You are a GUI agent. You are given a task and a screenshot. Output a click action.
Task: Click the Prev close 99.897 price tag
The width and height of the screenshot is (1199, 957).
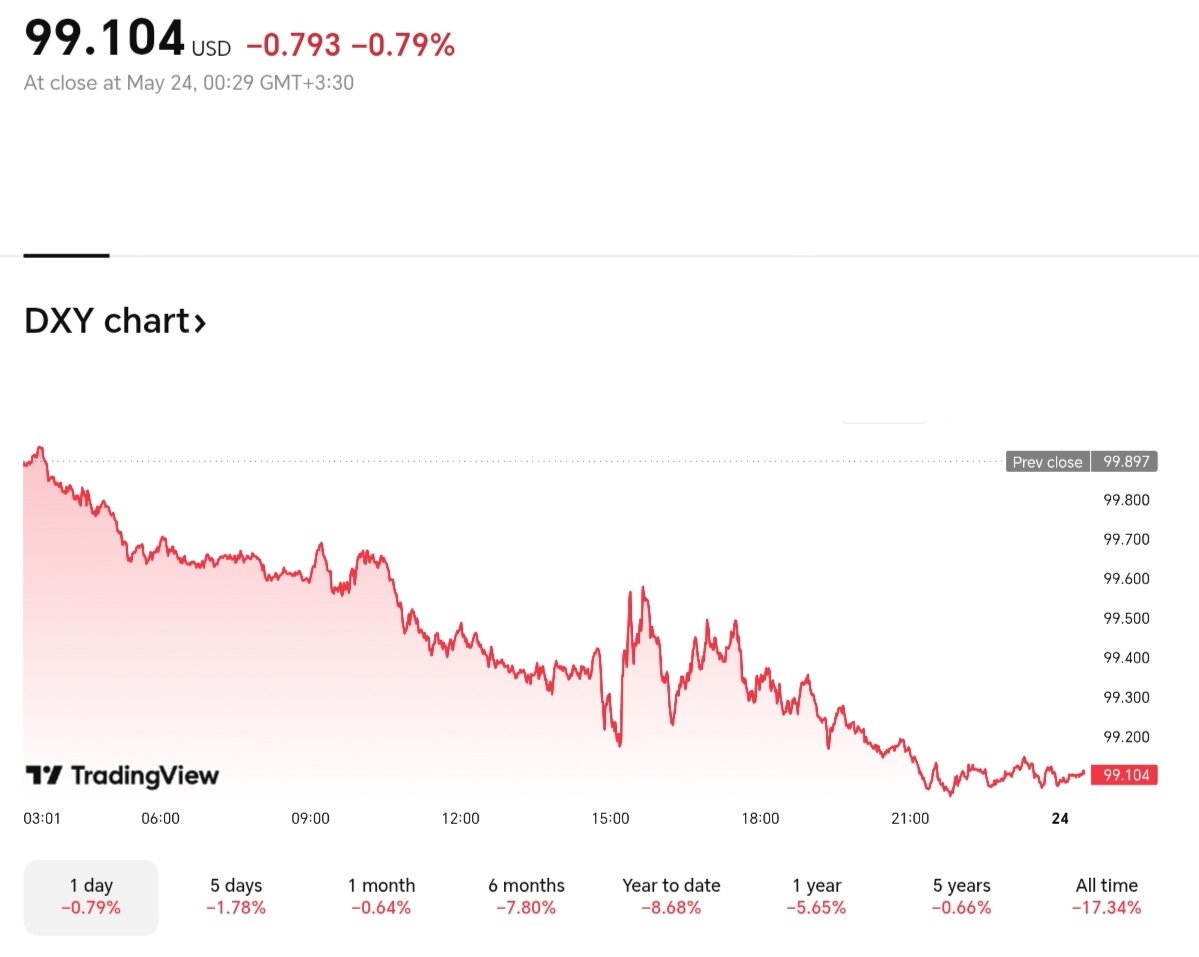point(1124,462)
